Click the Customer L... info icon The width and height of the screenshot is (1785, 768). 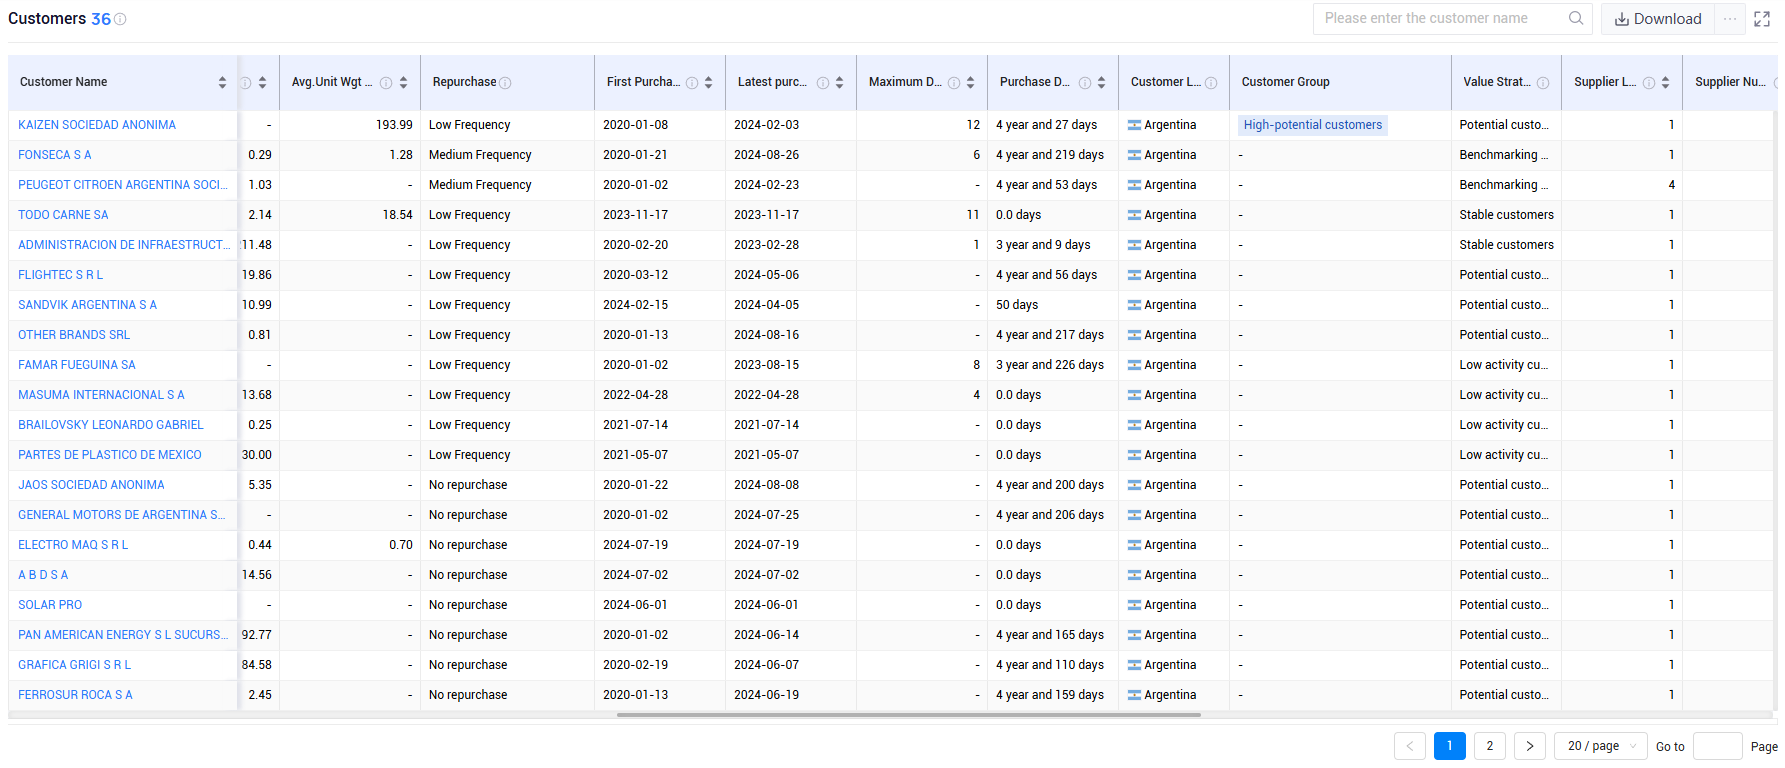pyautogui.click(x=1211, y=83)
